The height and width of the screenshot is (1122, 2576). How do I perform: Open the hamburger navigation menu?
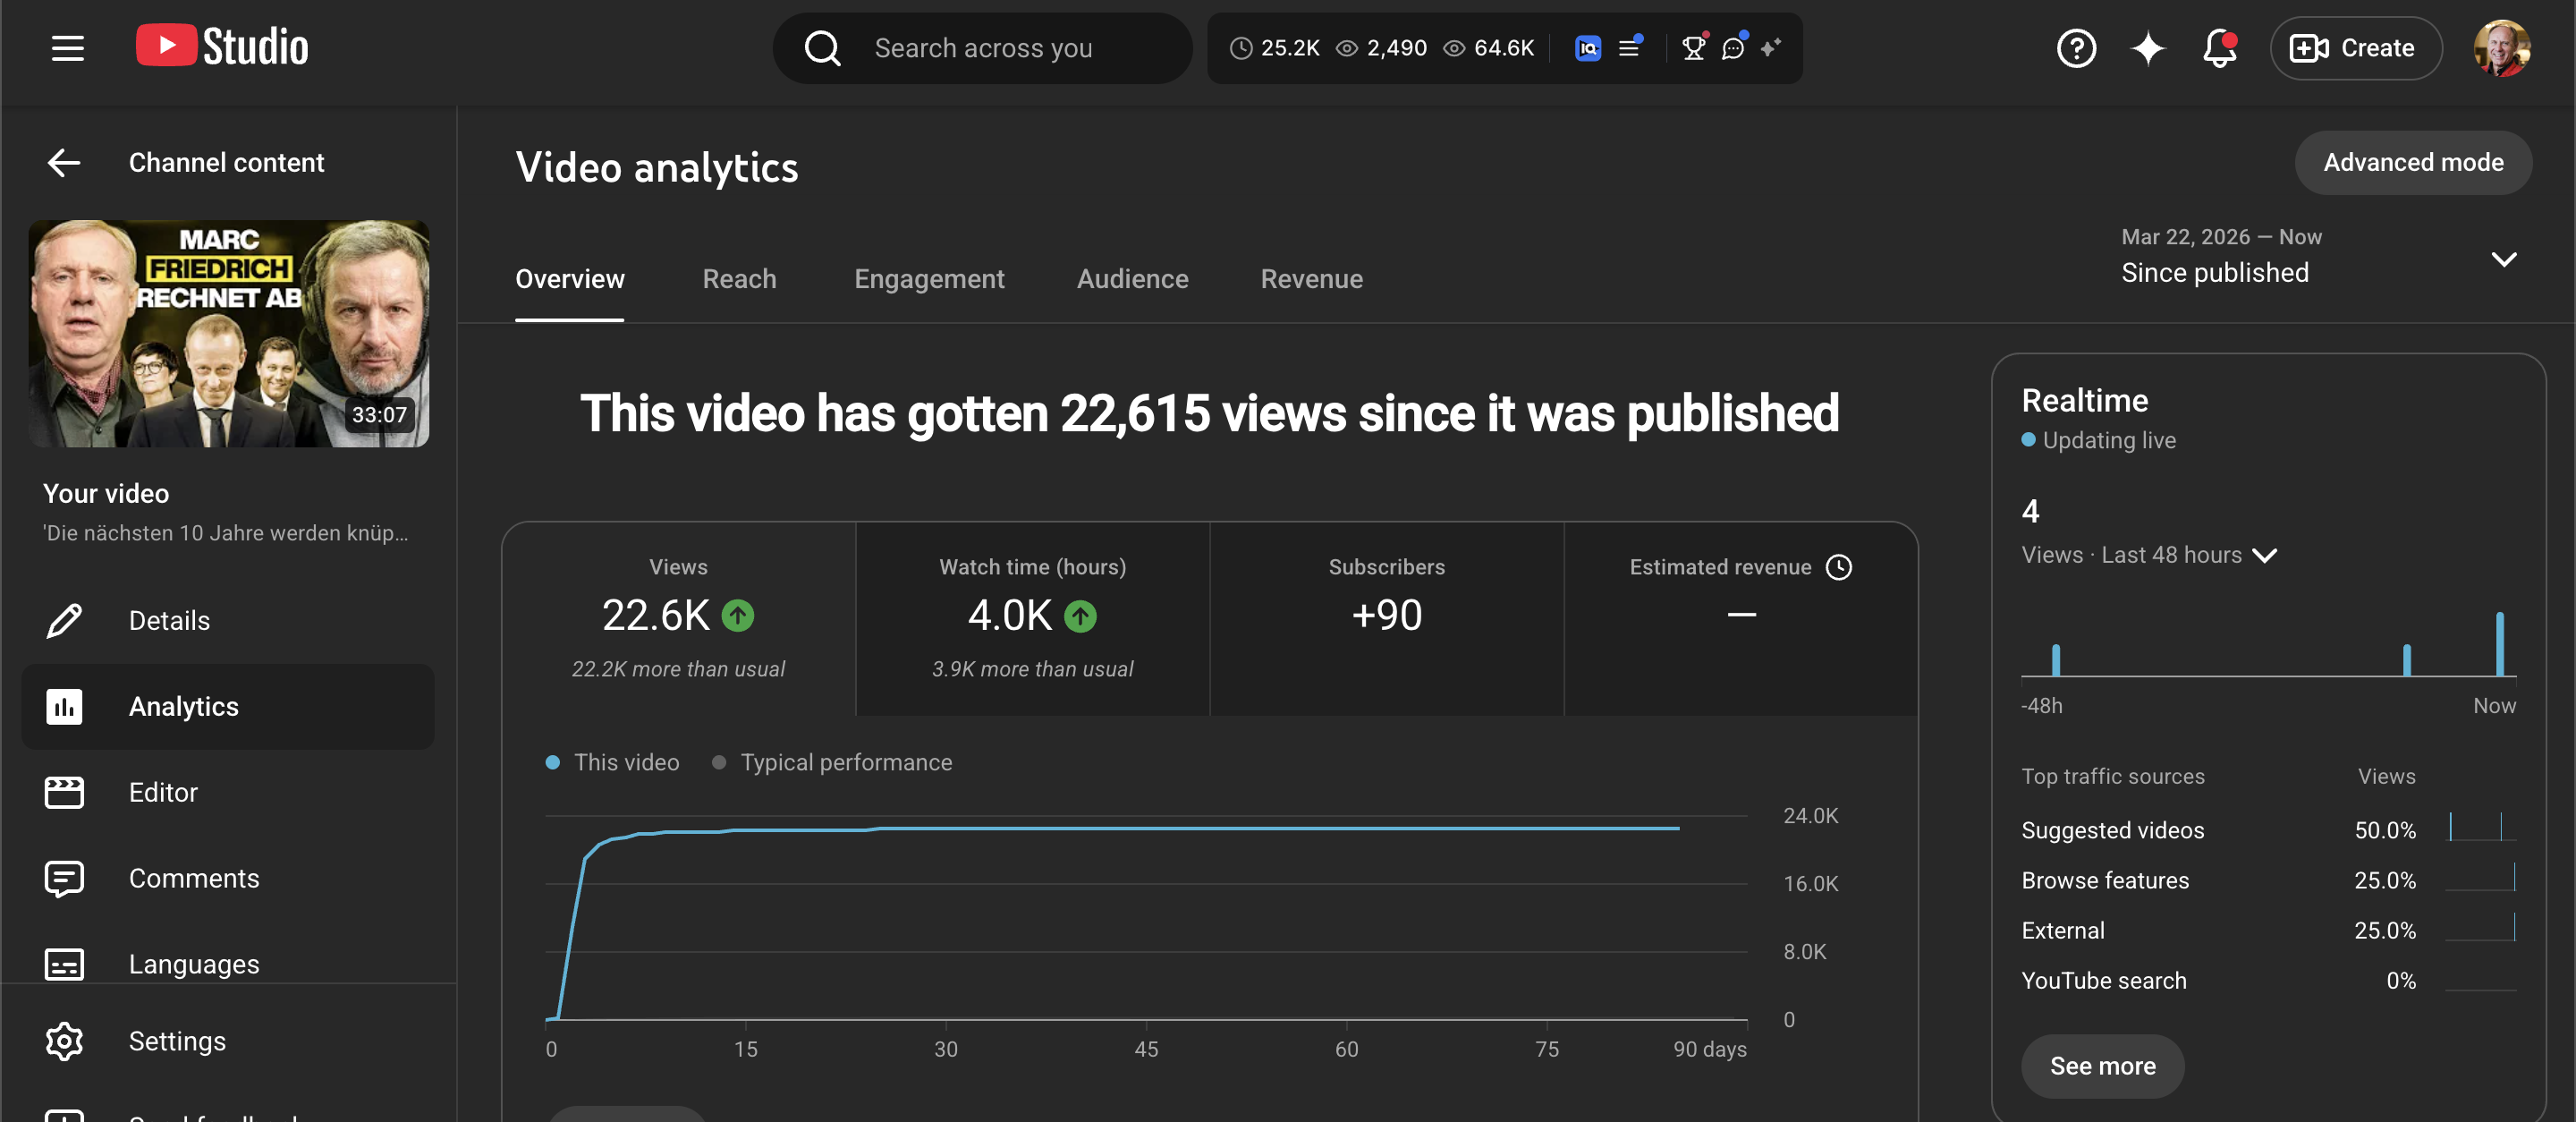[x=67, y=48]
